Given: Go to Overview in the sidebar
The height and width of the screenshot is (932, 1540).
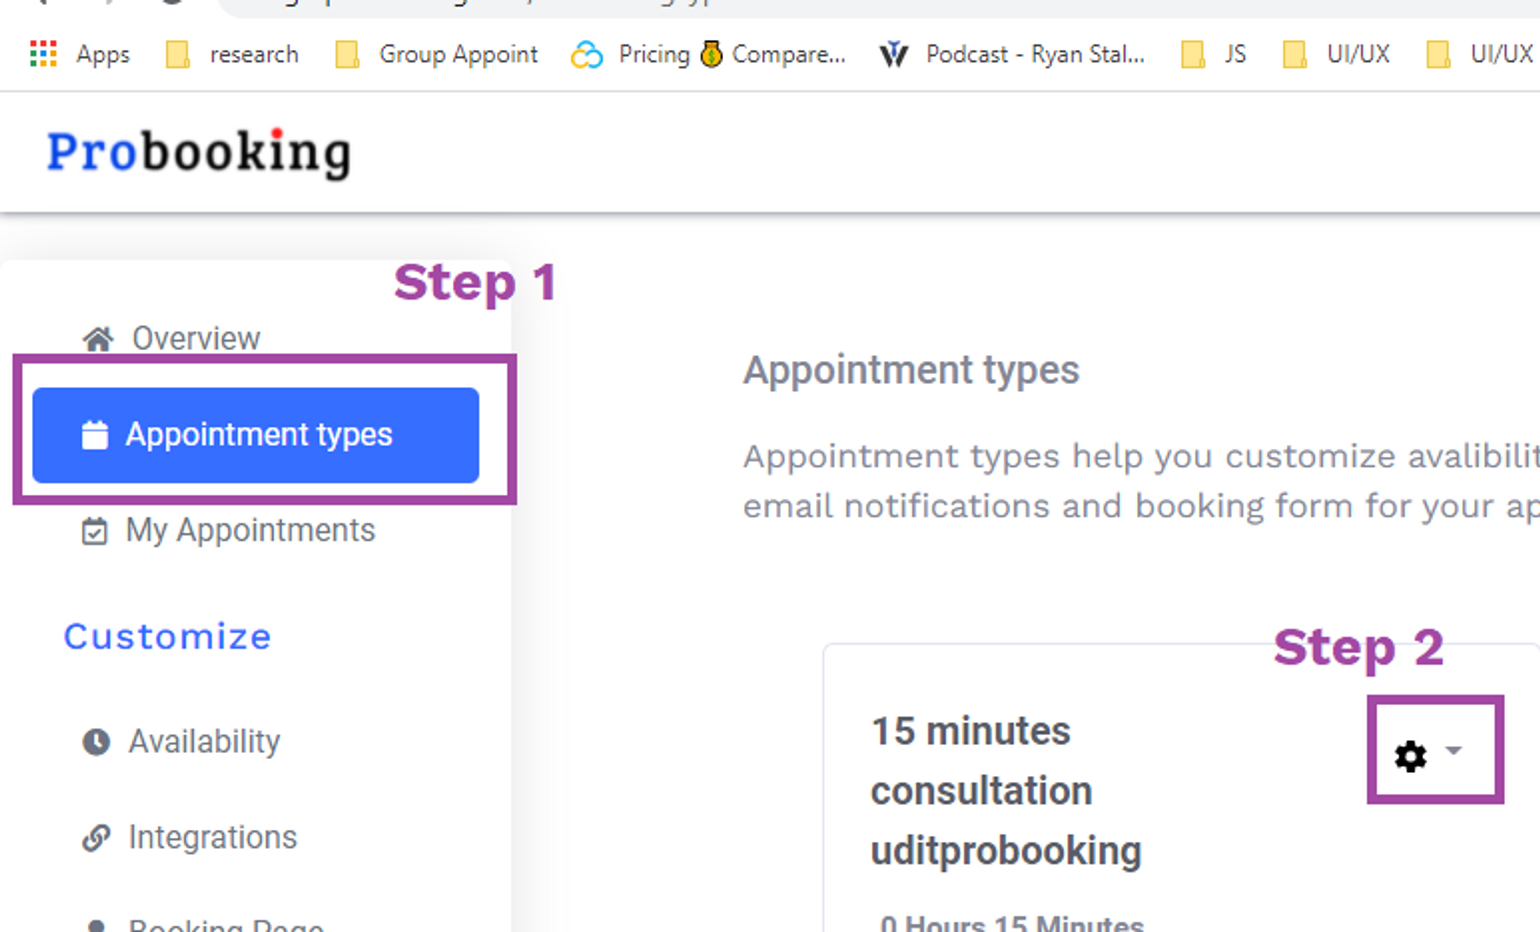Looking at the screenshot, I should (x=171, y=338).
